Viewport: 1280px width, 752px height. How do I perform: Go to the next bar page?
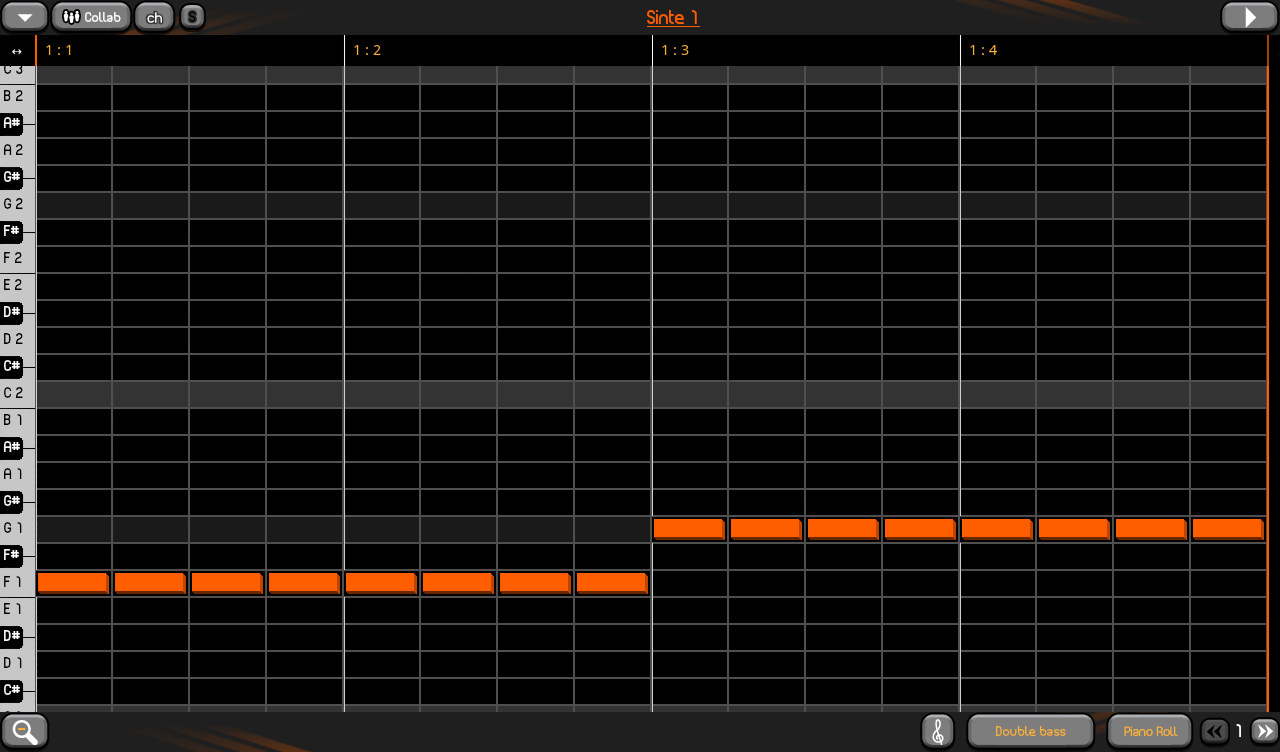click(x=1264, y=731)
